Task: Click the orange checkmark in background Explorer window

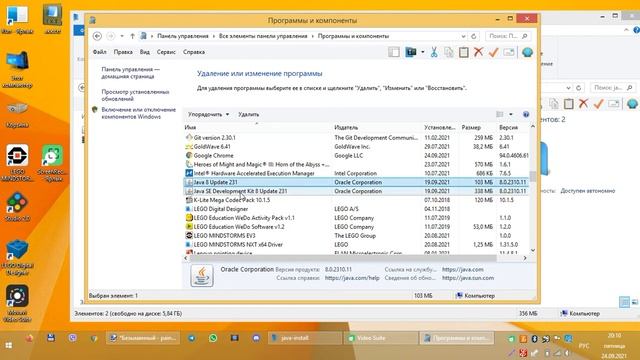Action: pyautogui.click(x=598, y=104)
